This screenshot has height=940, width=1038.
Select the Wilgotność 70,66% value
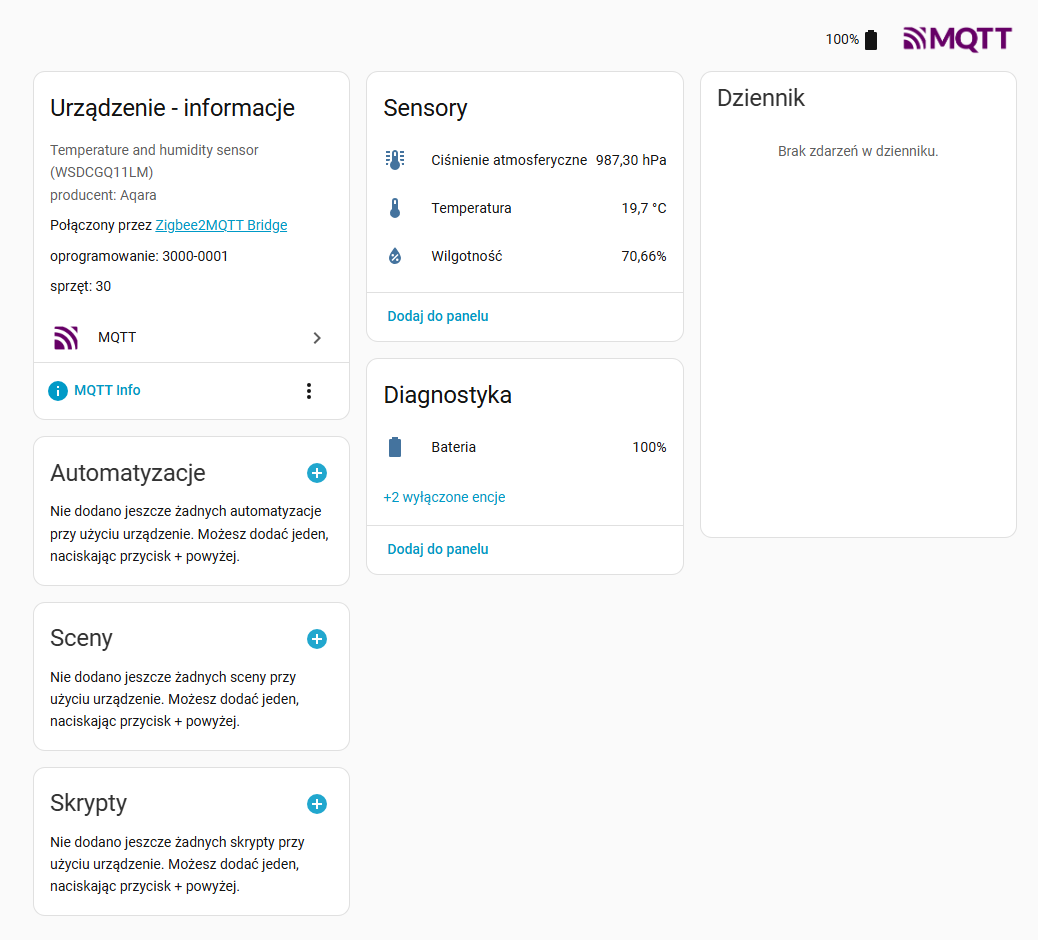643,256
